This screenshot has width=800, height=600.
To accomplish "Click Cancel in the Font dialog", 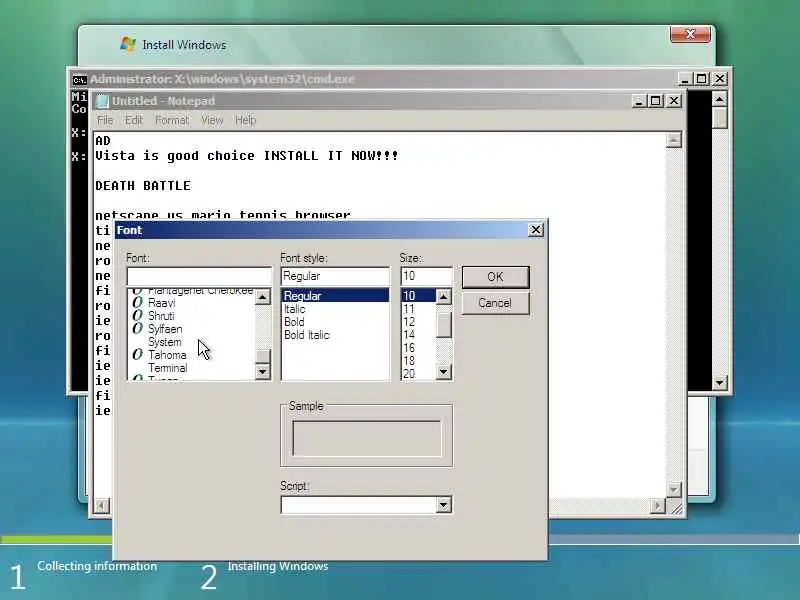I will (495, 303).
